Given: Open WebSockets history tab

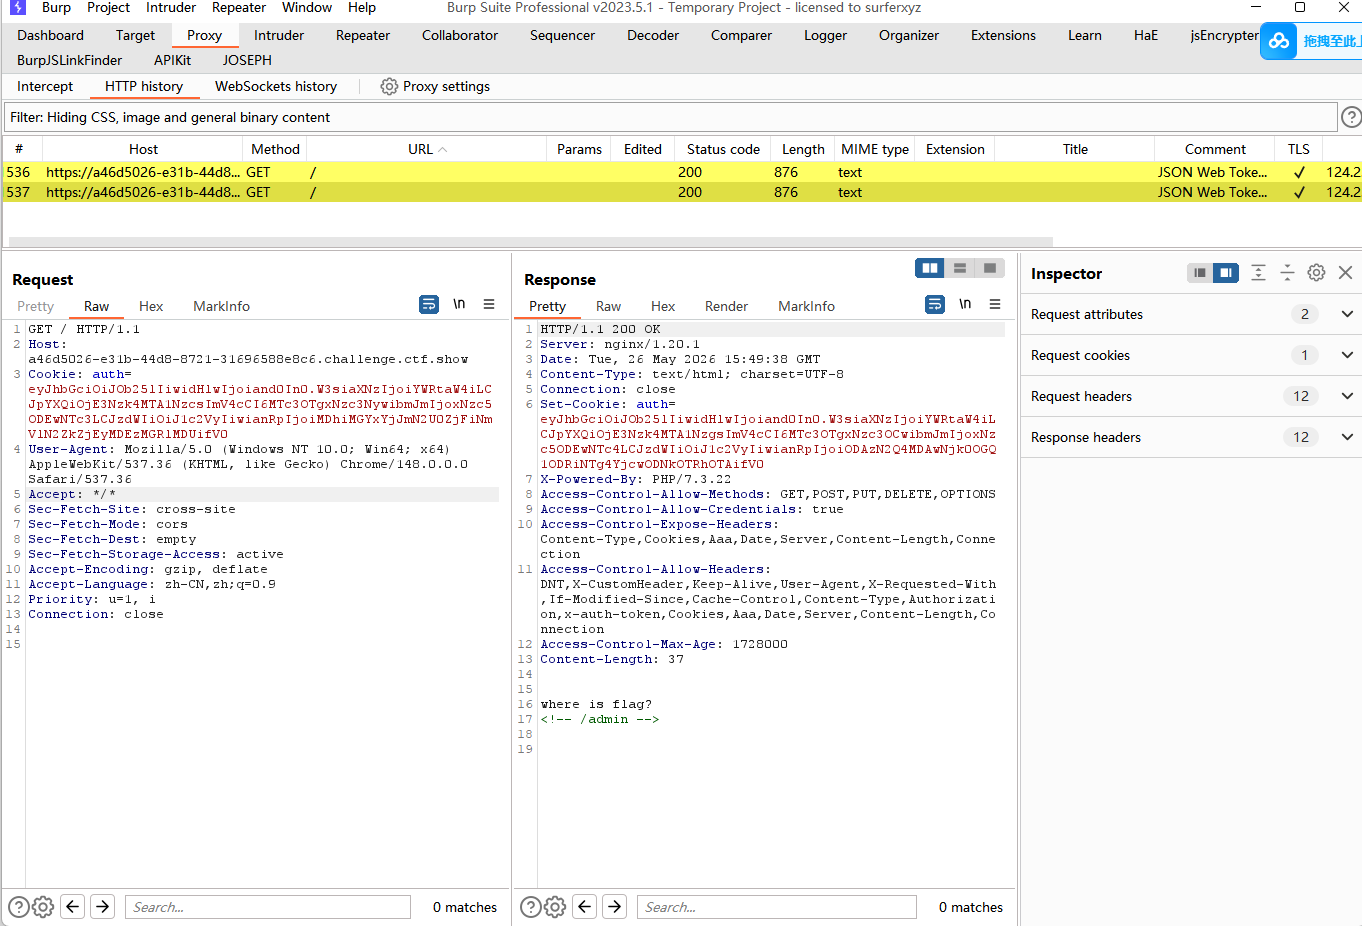Looking at the screenshot, I should 276,87.
